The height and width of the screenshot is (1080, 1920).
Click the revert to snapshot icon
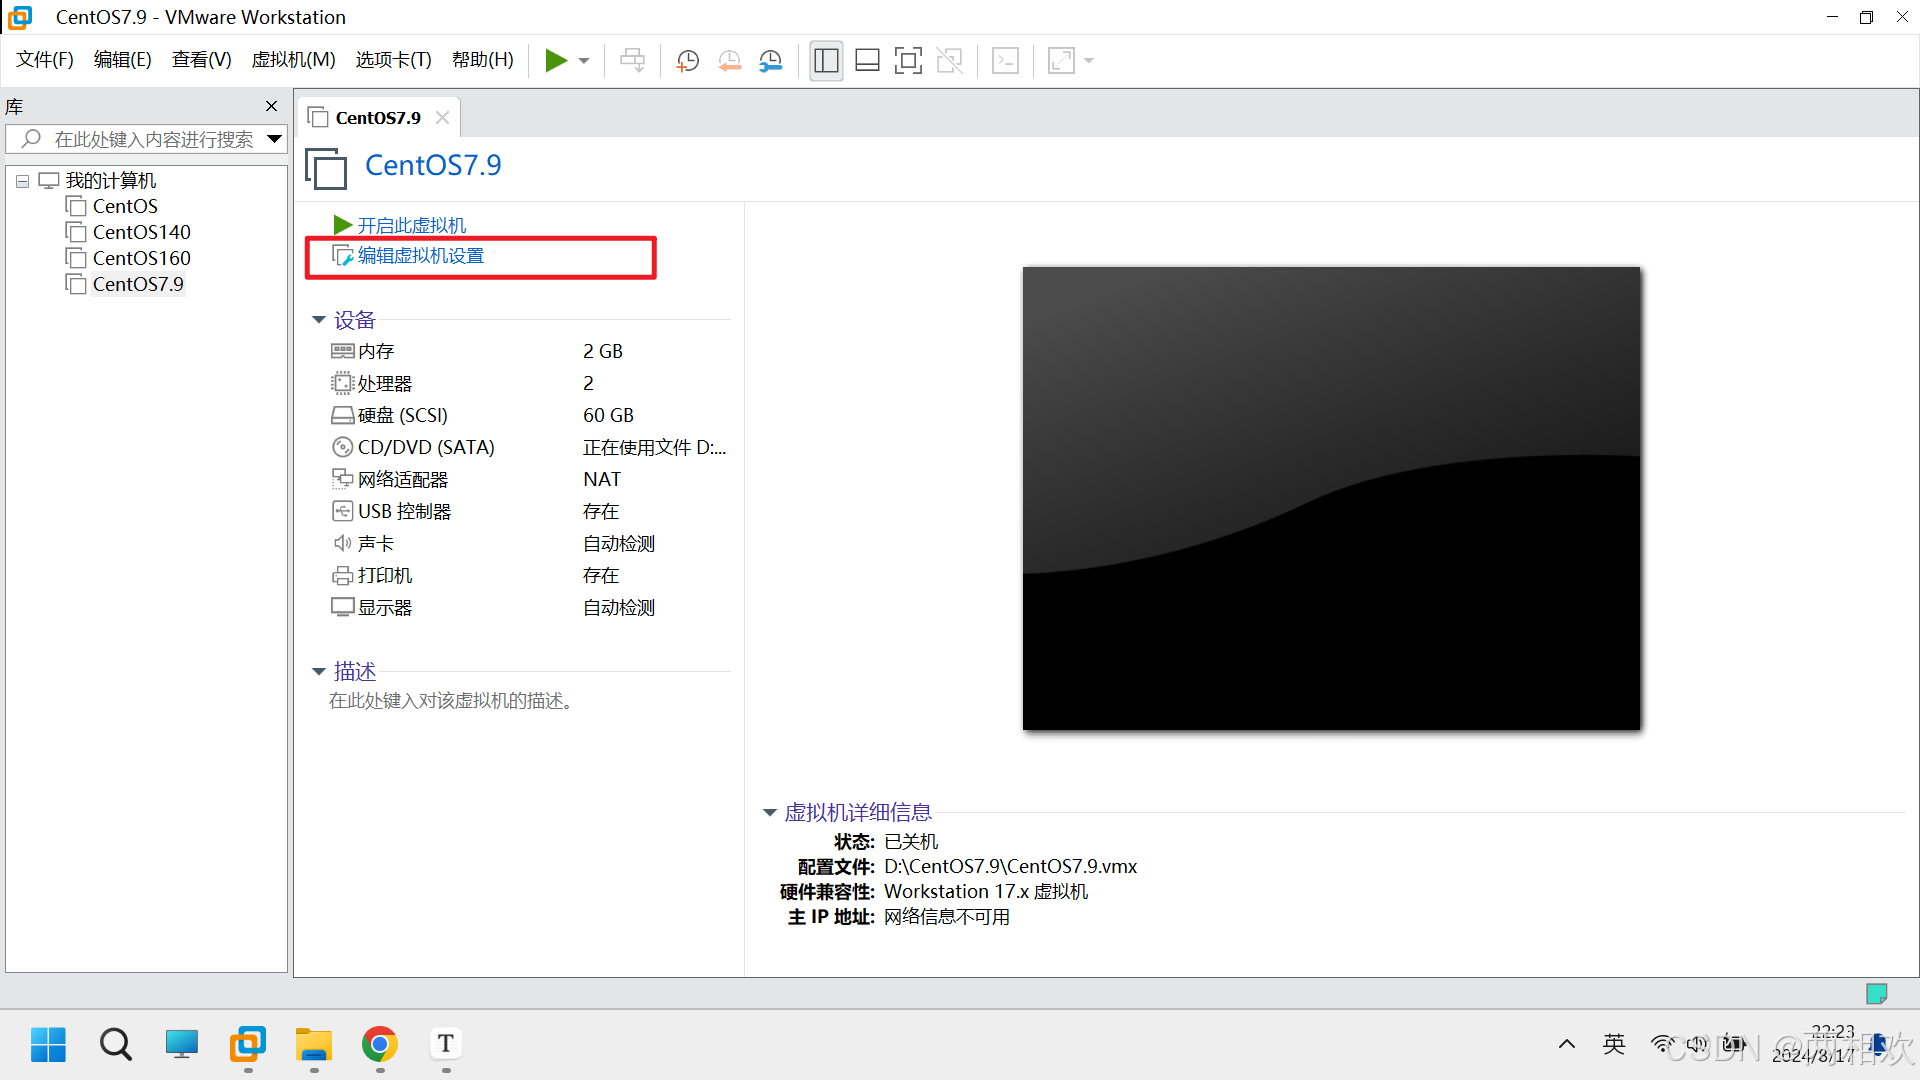729,61
